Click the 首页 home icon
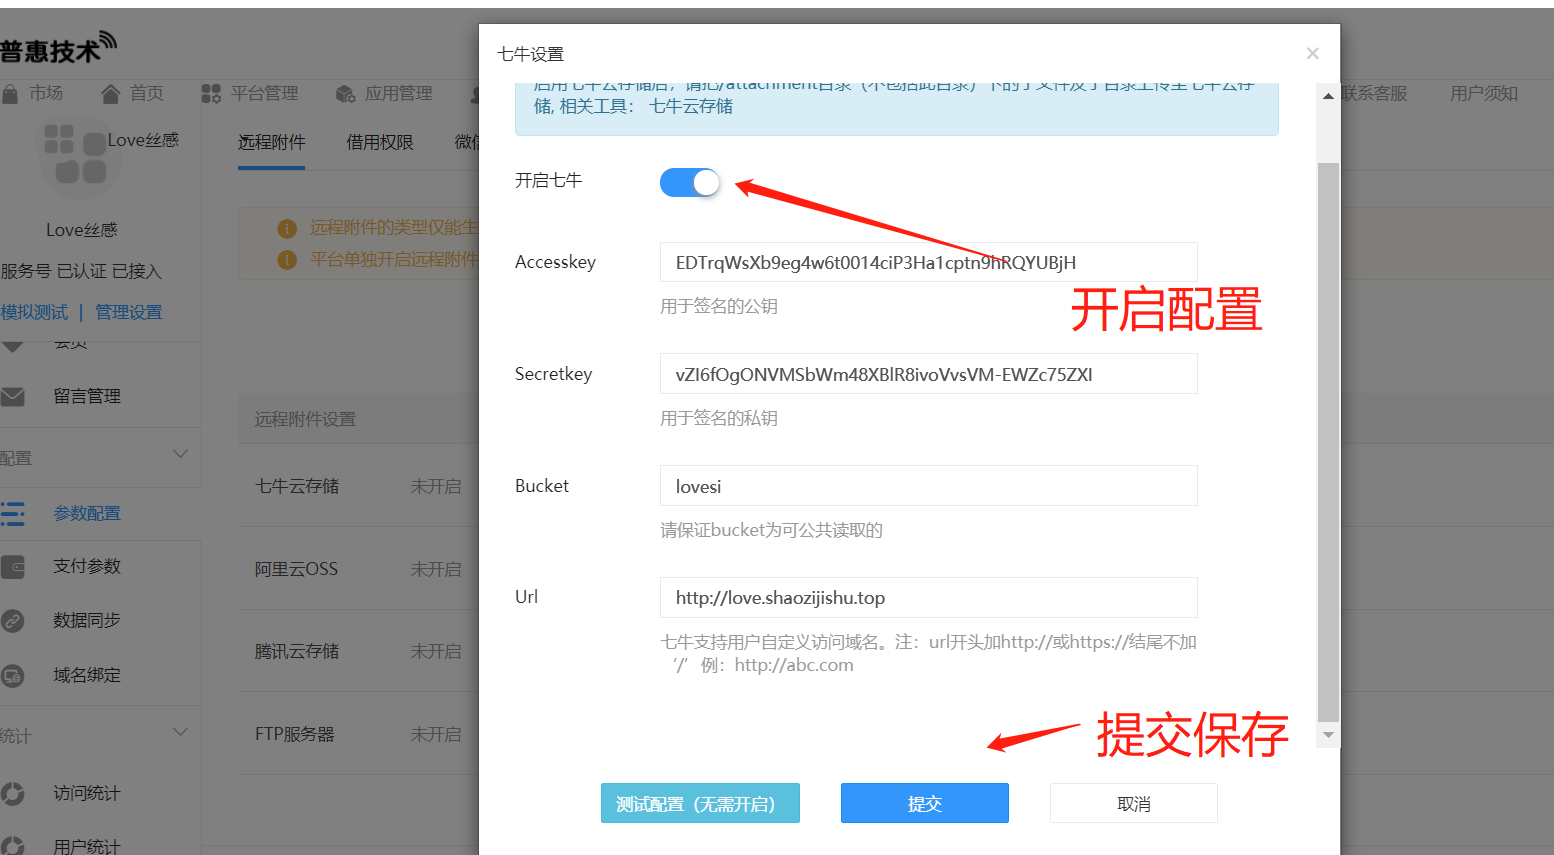This screenshot has width=1554, height=855. point(111,94)
